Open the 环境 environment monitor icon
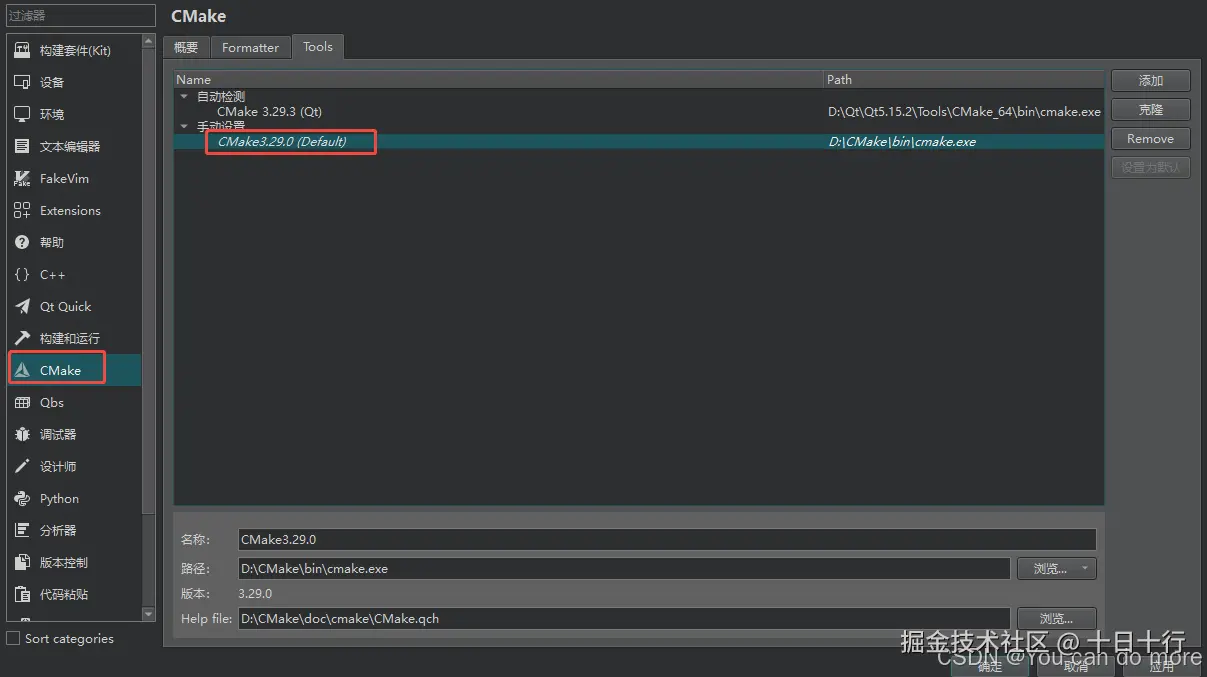The width and height of the screenshot is (1207, 677). (22, 114)
